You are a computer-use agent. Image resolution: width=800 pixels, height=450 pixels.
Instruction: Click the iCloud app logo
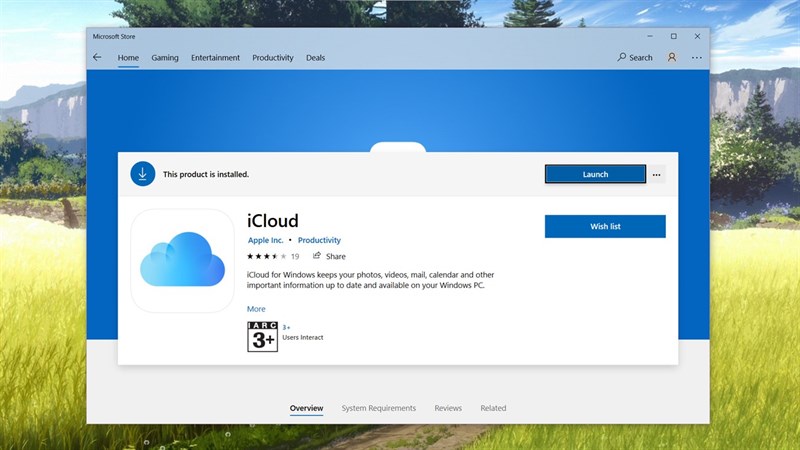(x=183, y=260)
